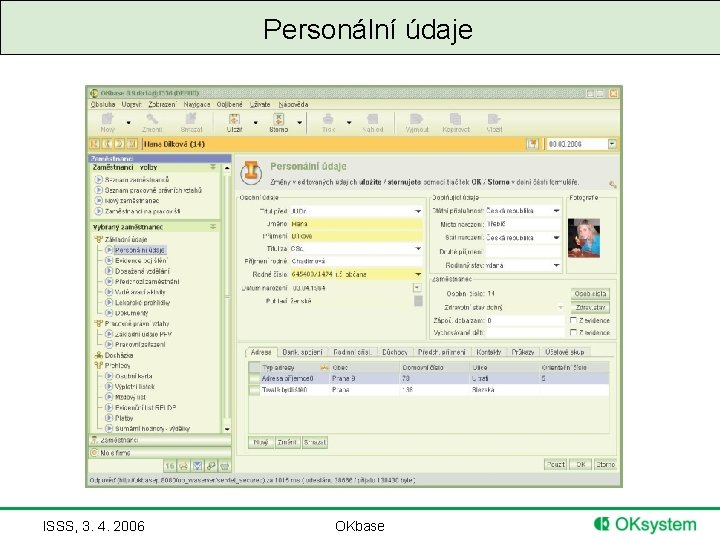Click the Změnit wrench toolbar icon
The height and width of the screenshot is (540, 720).
pos(152,119)
